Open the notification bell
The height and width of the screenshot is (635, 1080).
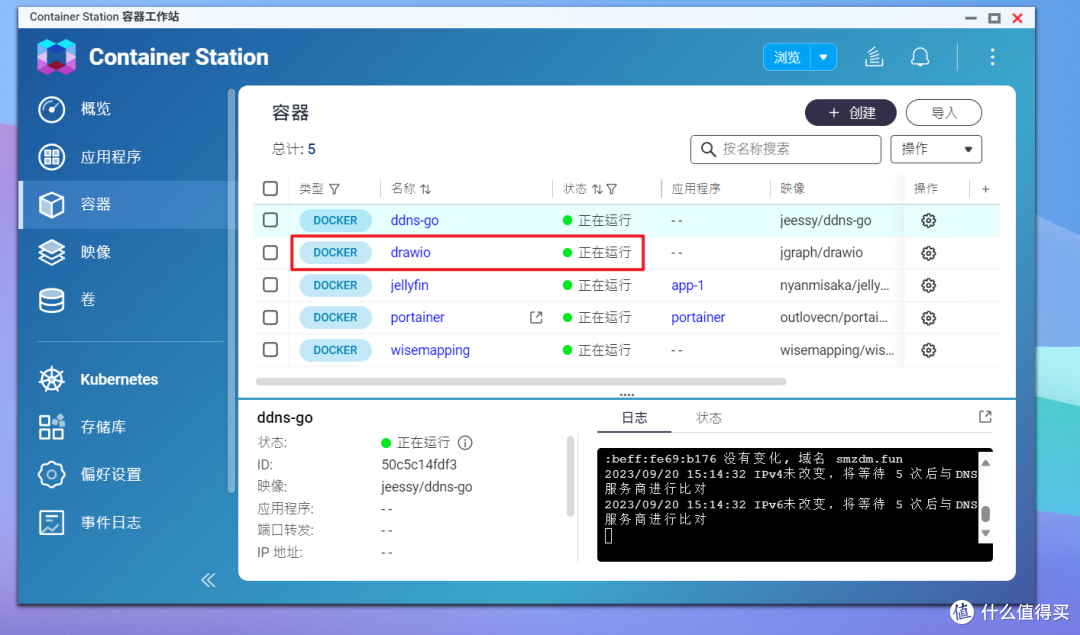click(920, 56)
